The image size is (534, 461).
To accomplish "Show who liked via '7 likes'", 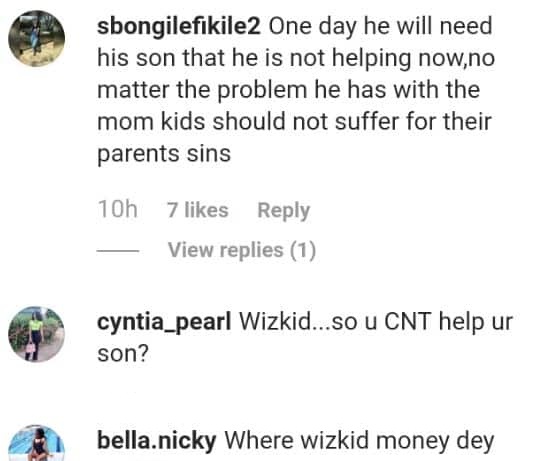I will [198, 210].
